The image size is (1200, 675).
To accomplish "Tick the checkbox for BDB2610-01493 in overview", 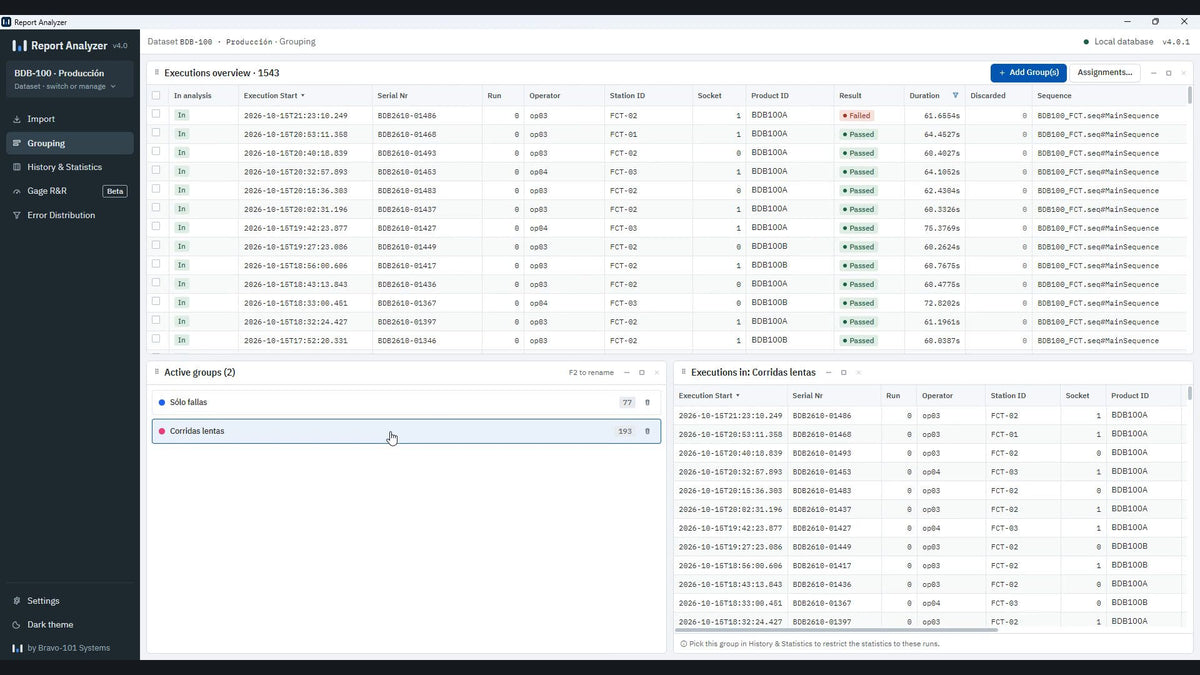I will point(156,153).
